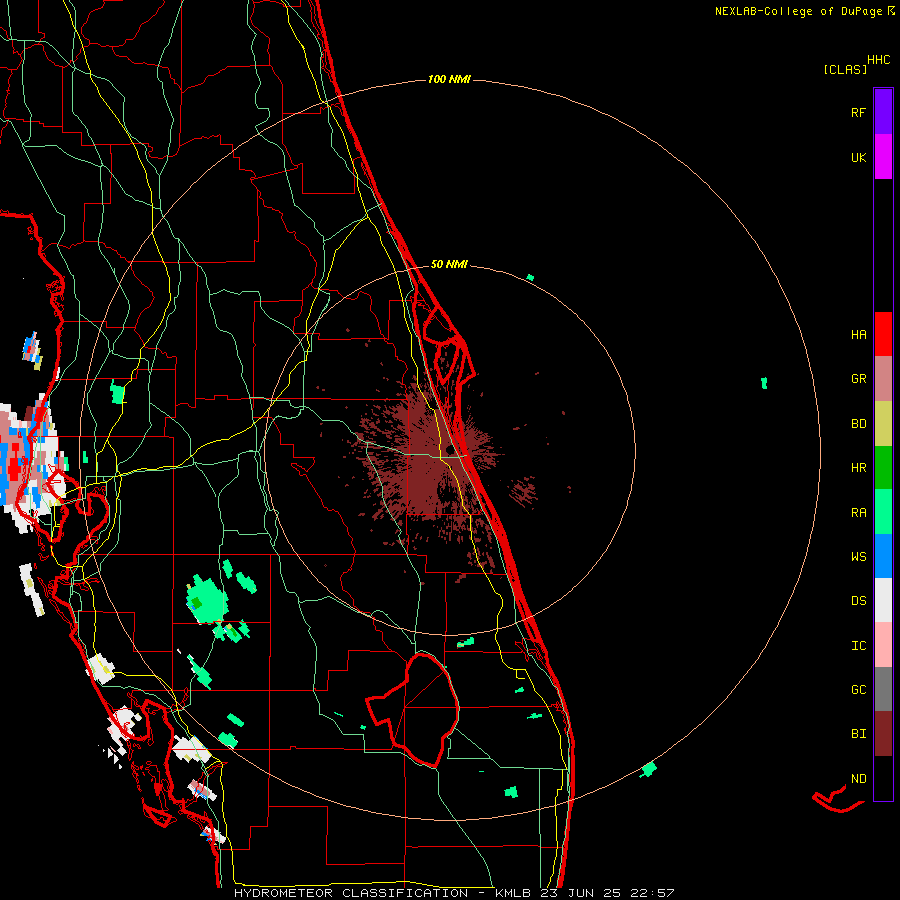Click the "50 NMI" range ring label
Viewport: 900px width, 900px height.
point(449,264)
